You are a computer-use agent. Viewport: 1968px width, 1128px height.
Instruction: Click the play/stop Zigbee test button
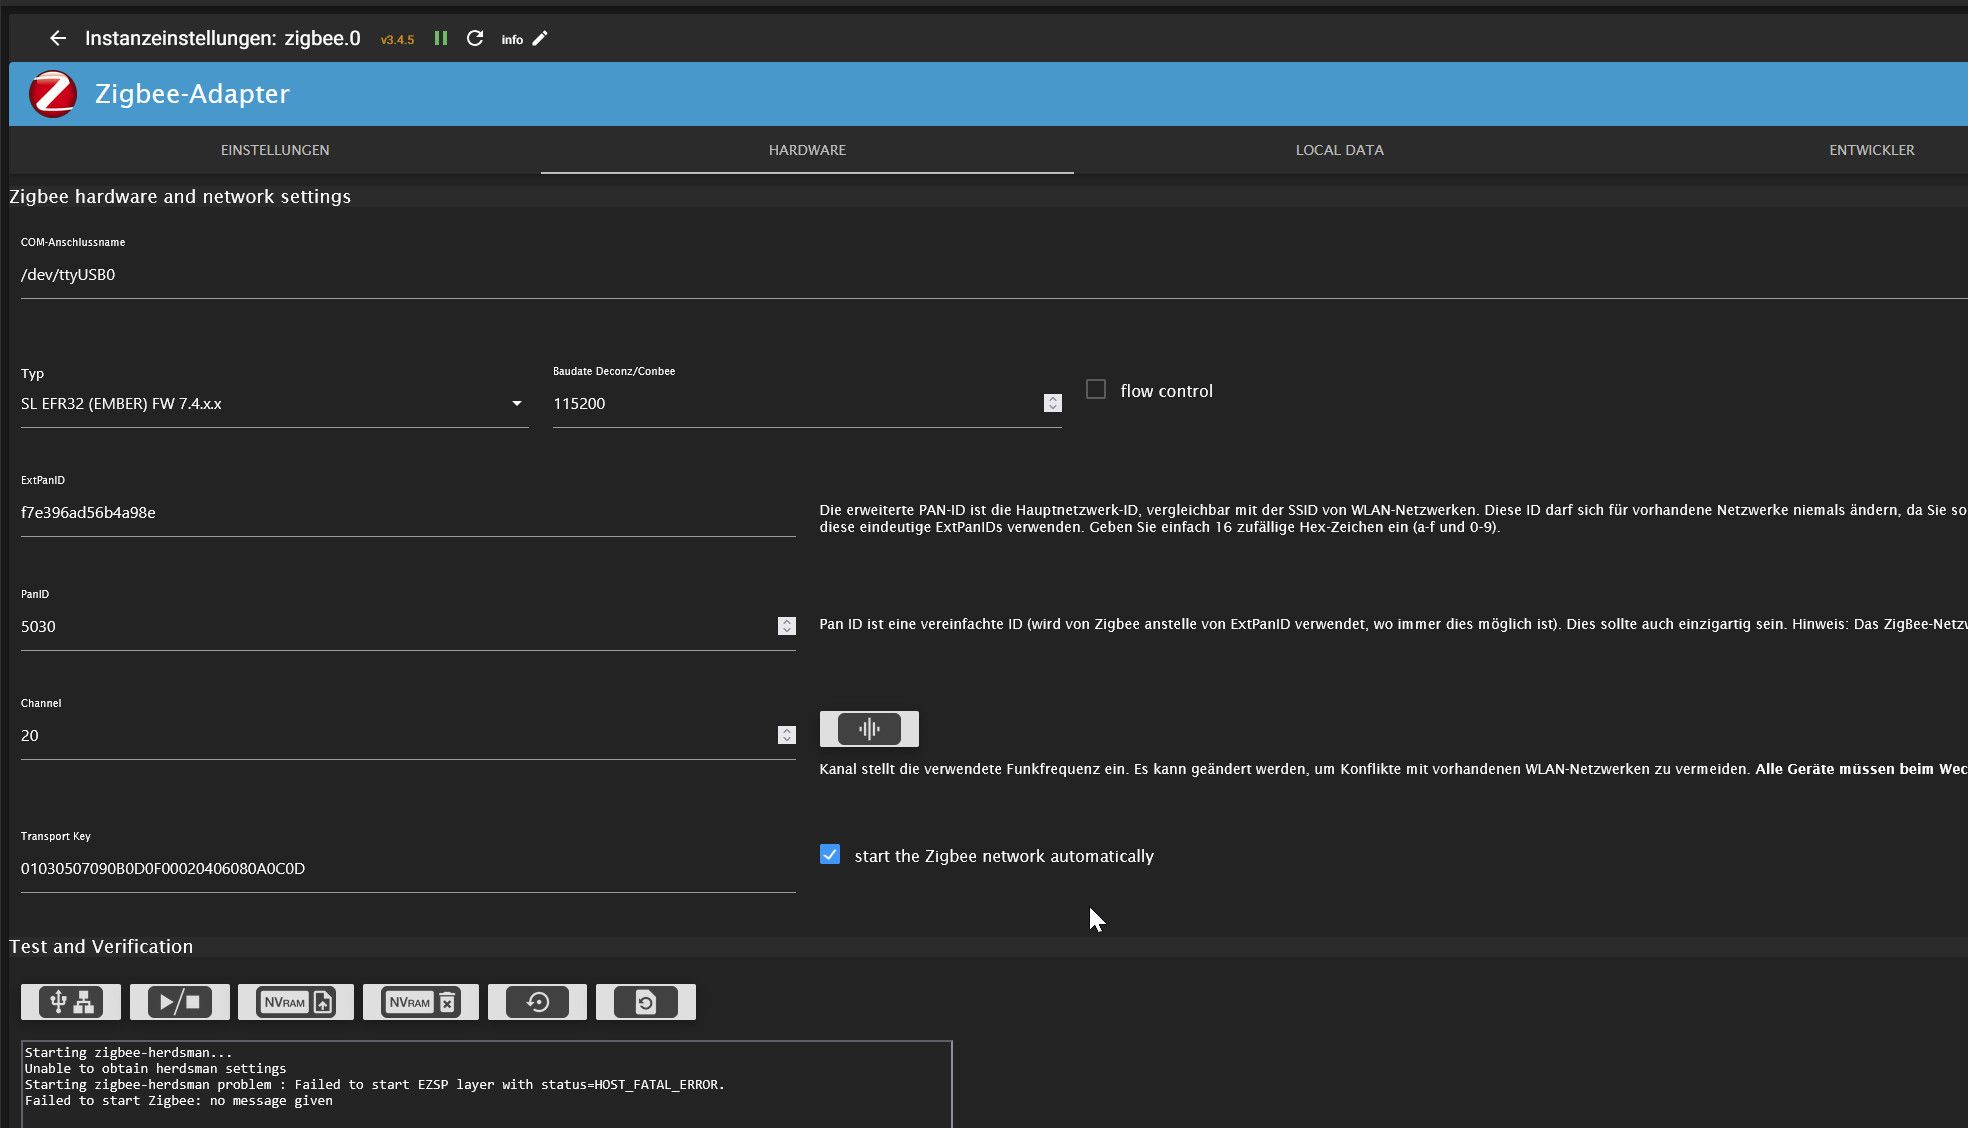pos(180,1002)
